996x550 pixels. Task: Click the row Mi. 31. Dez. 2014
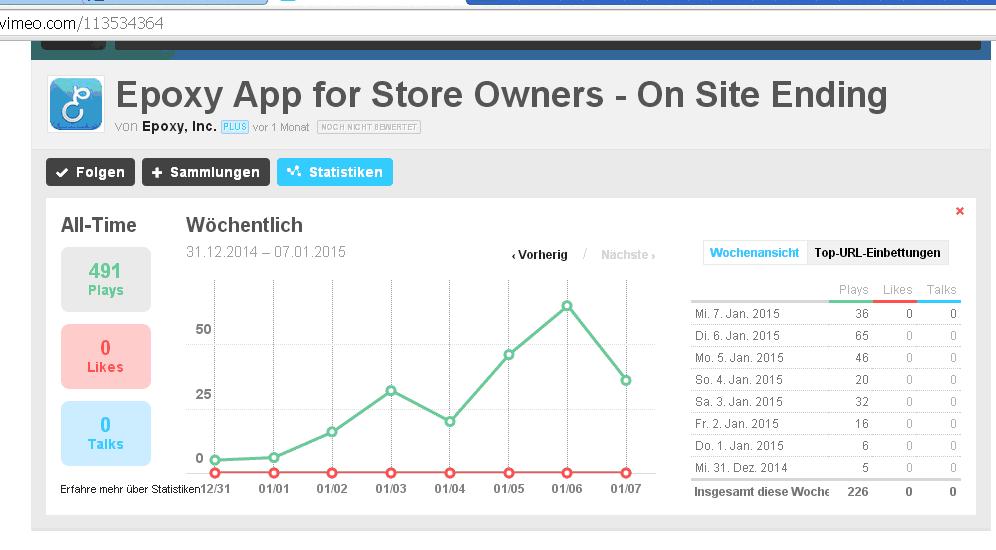point(826,468)
